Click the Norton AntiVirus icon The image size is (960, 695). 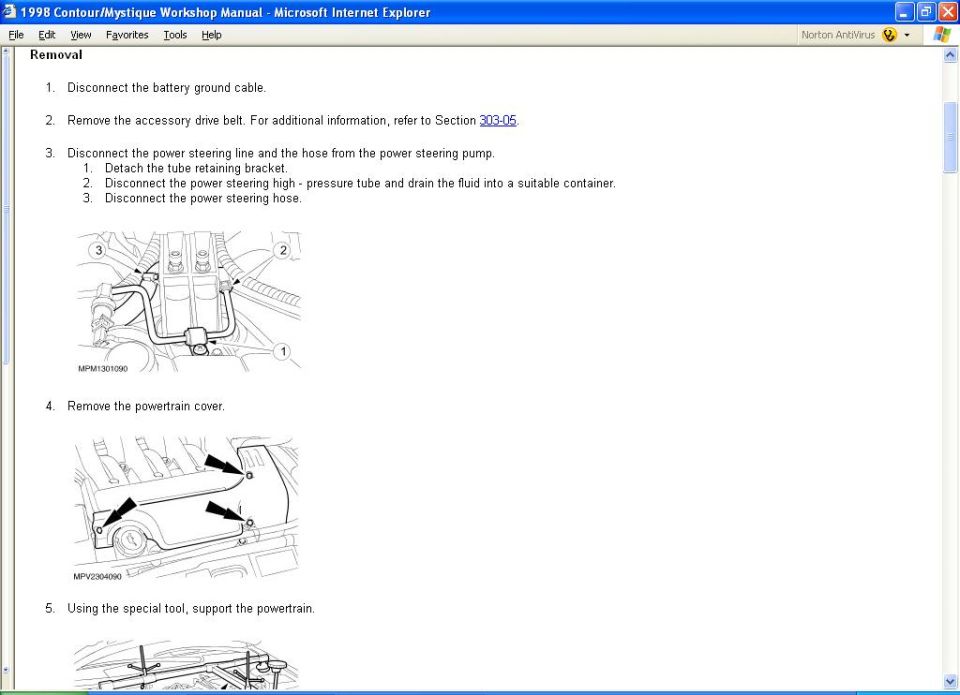pos(890,35)
